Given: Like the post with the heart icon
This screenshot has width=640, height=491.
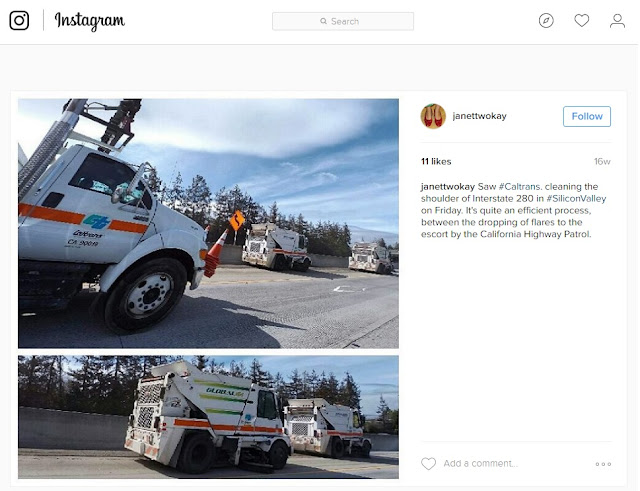Looking at the screenshot, I should pyautogui.click(x=429, y=464).
